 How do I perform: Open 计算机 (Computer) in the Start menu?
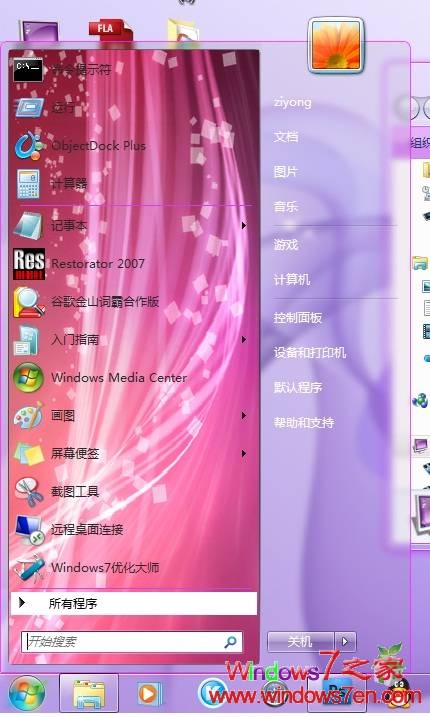click(292, 279)
